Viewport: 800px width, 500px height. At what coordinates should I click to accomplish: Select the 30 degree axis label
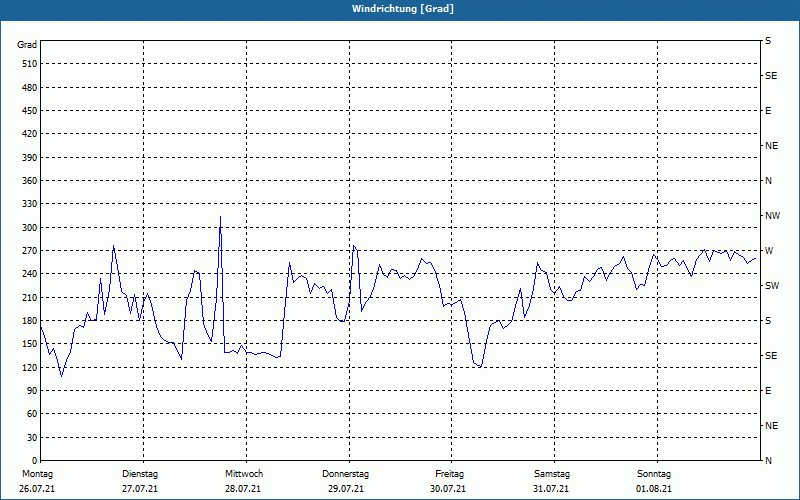[32, 437]
